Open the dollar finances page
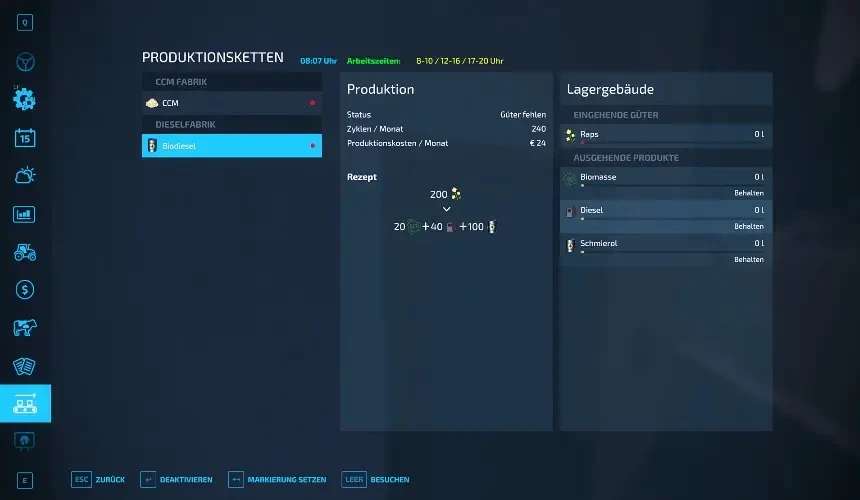The width and height of the screenshot is (860, 500). [x=25, y=290]
